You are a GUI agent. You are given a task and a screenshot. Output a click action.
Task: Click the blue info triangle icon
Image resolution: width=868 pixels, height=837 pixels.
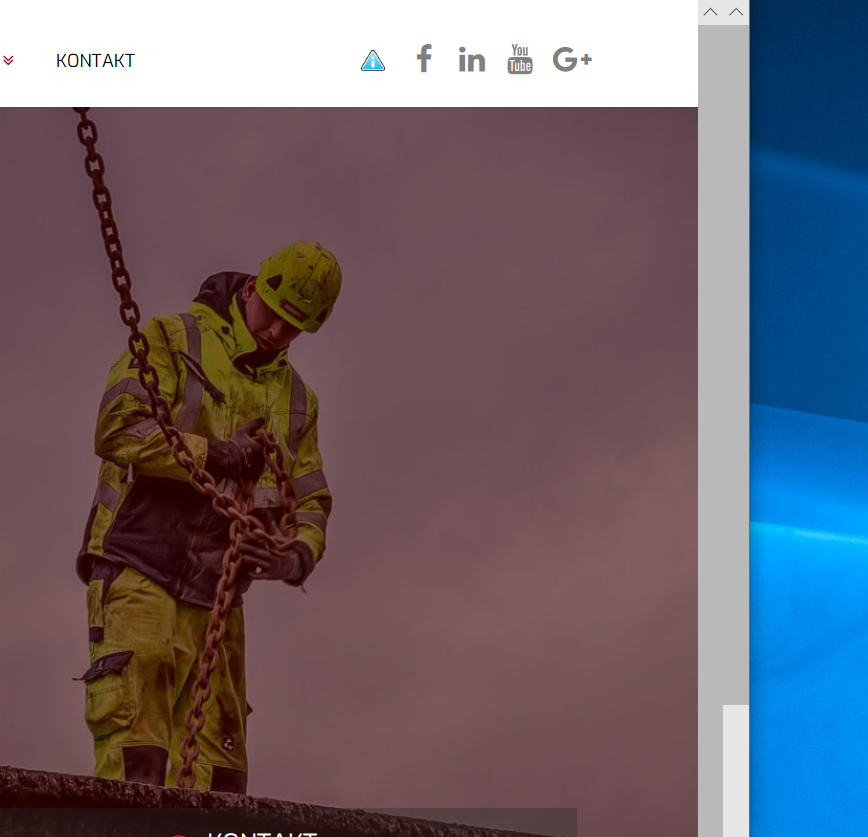point(373,60)
